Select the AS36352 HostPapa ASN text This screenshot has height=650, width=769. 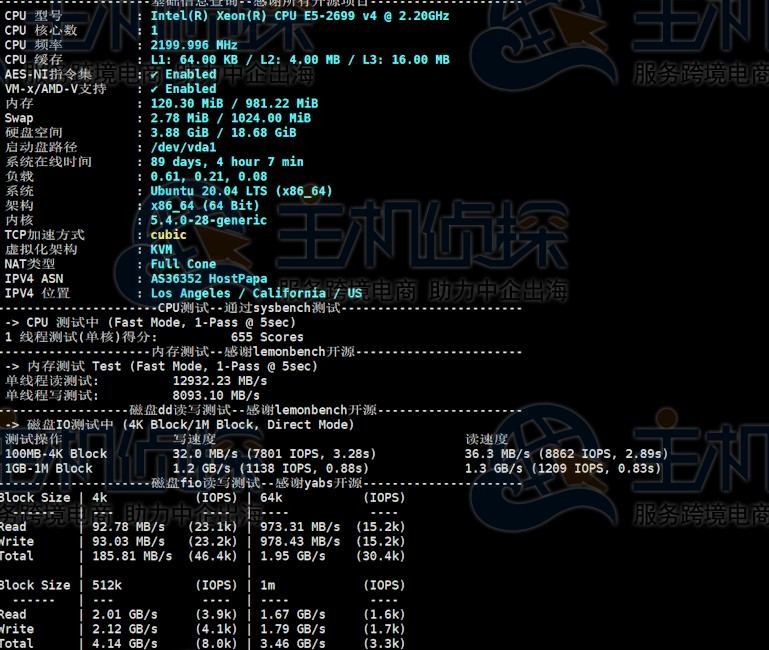[208, 279]
